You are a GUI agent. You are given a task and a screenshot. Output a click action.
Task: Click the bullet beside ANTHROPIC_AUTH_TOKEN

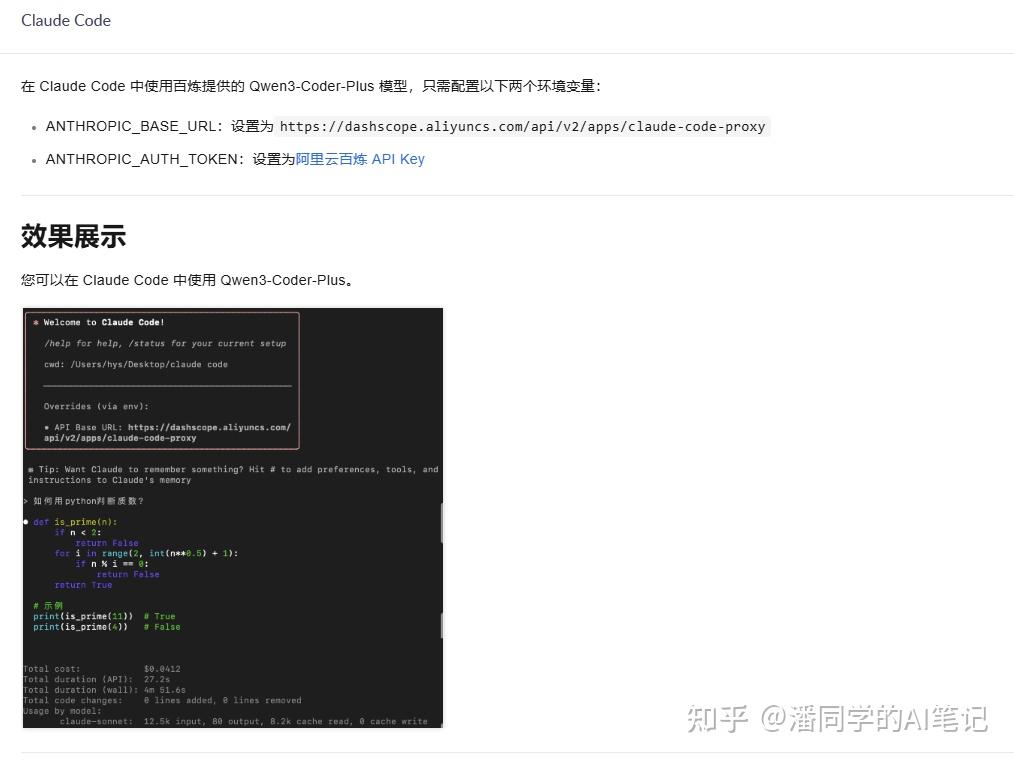(x=35, y=160)
